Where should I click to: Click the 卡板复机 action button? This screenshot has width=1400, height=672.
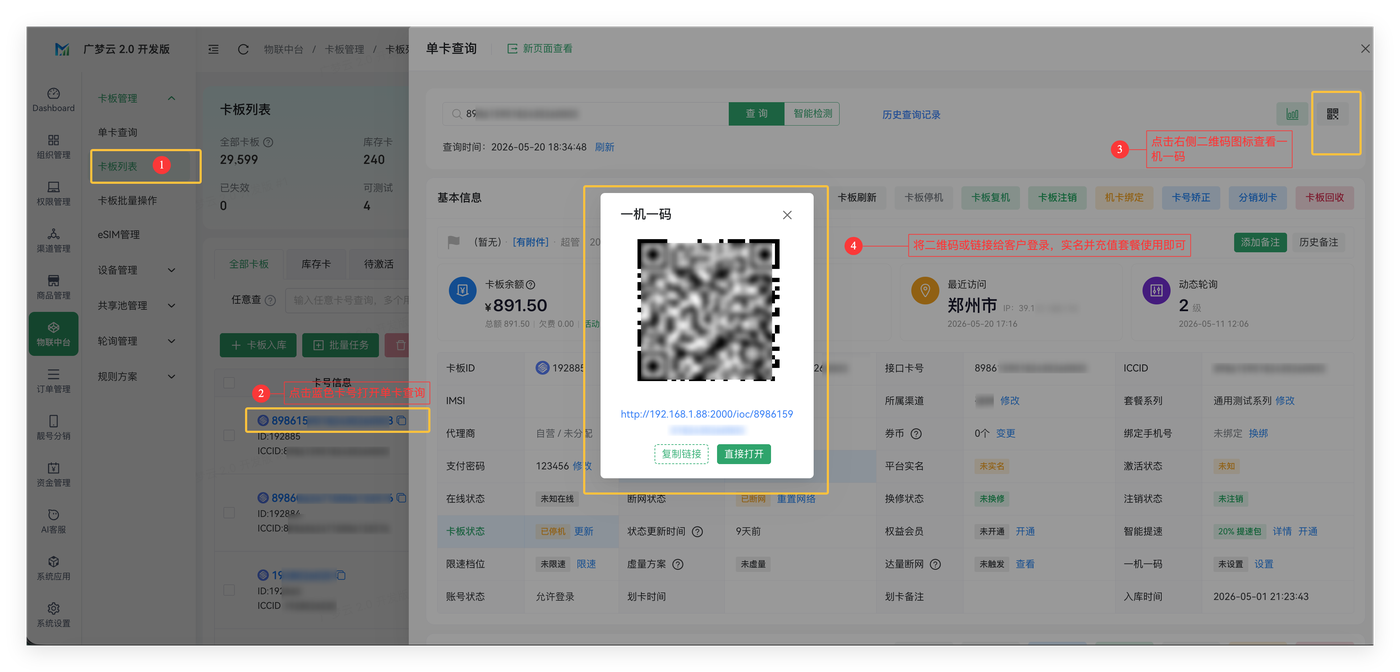(x=990, y=197)
